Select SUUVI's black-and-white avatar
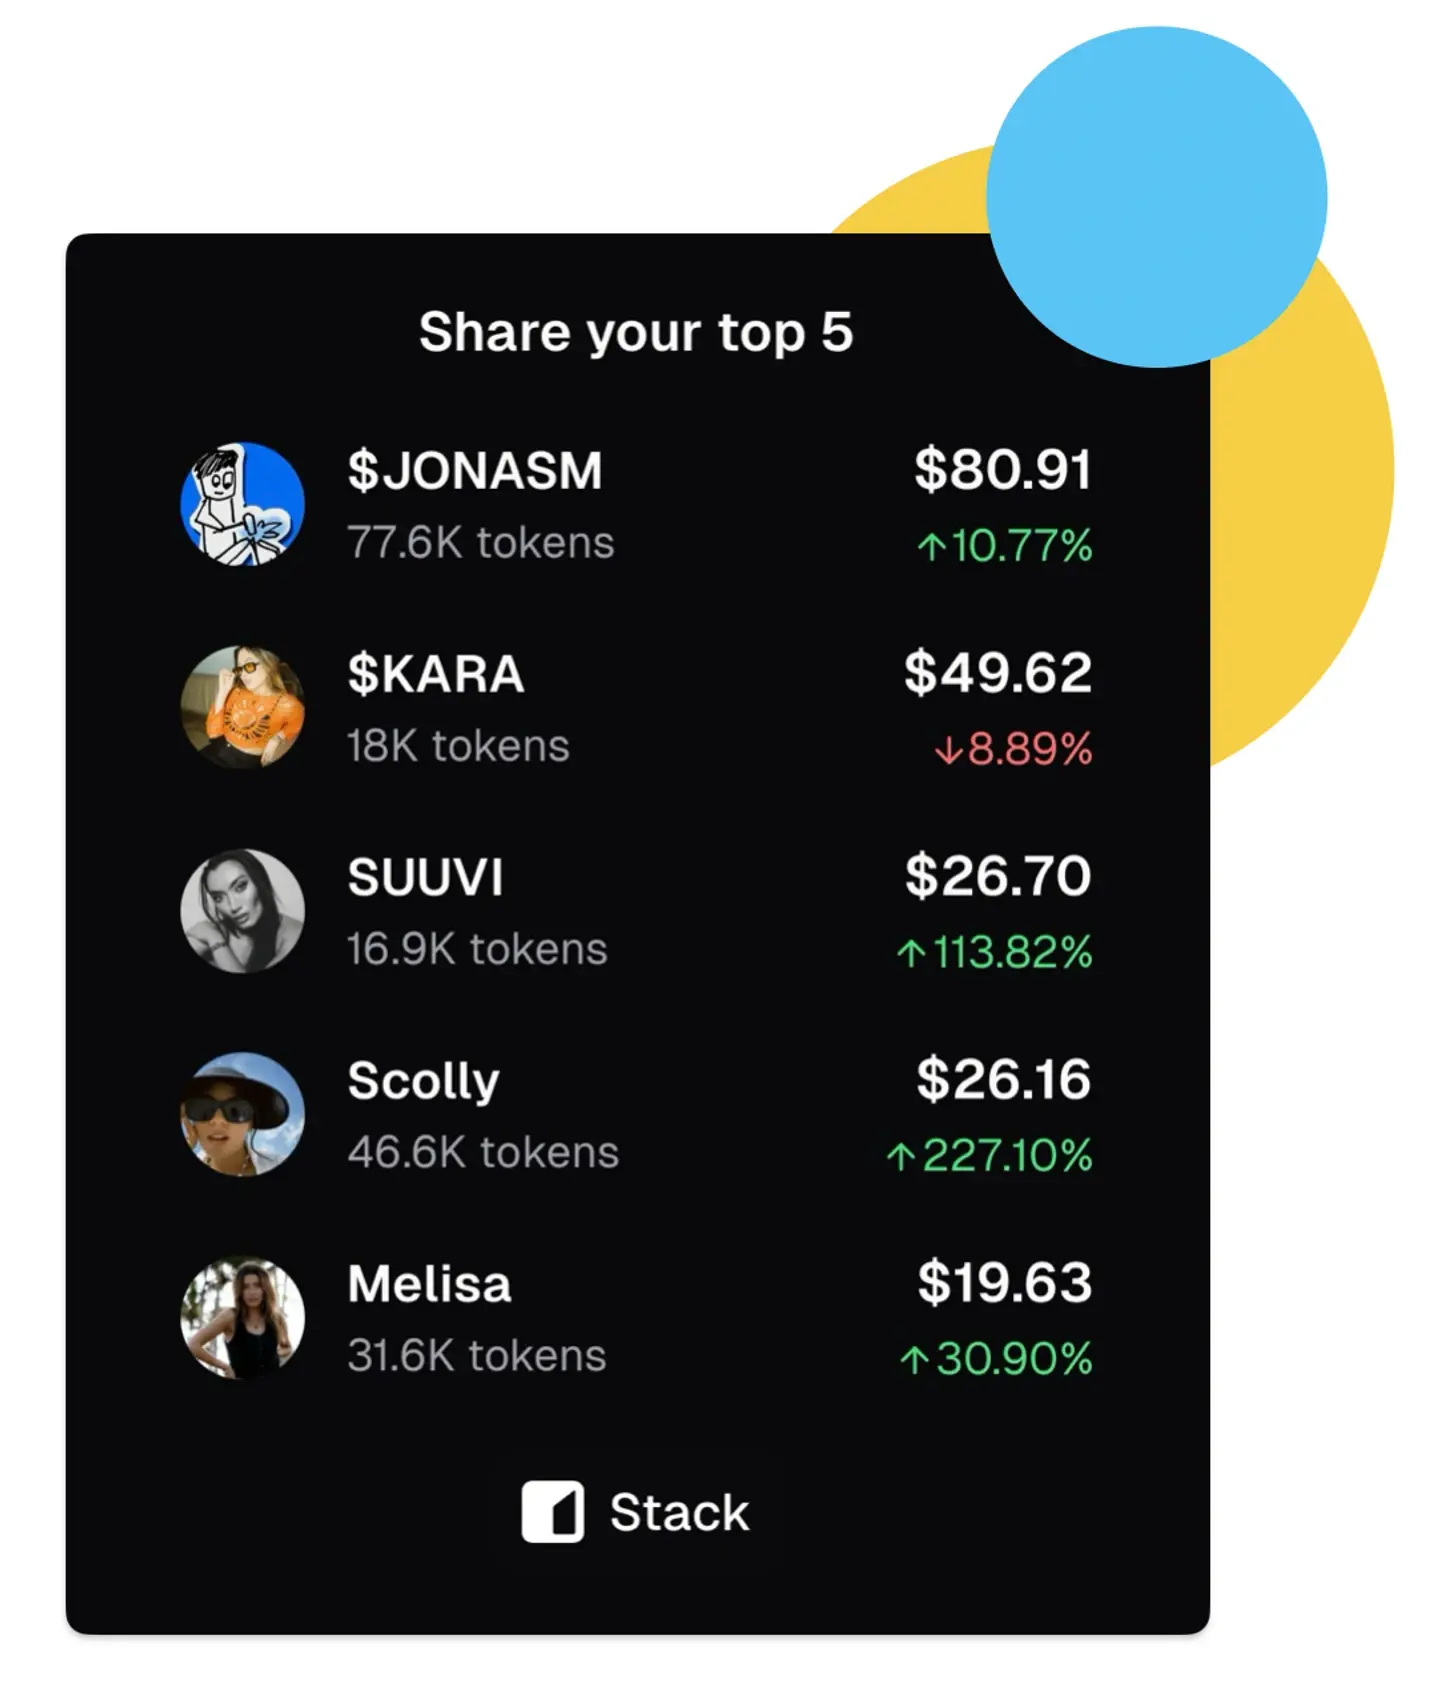 pyautogui.click(x=242, y=911)
